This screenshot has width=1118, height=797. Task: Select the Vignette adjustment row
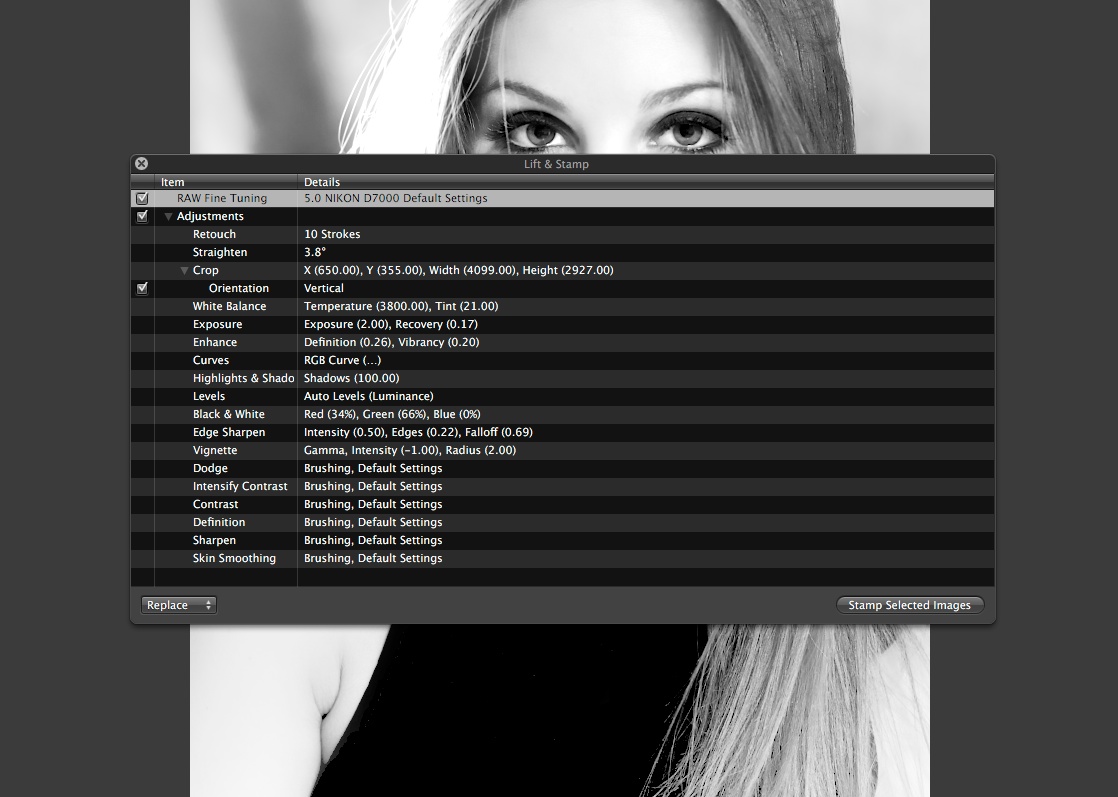[215, 451]
